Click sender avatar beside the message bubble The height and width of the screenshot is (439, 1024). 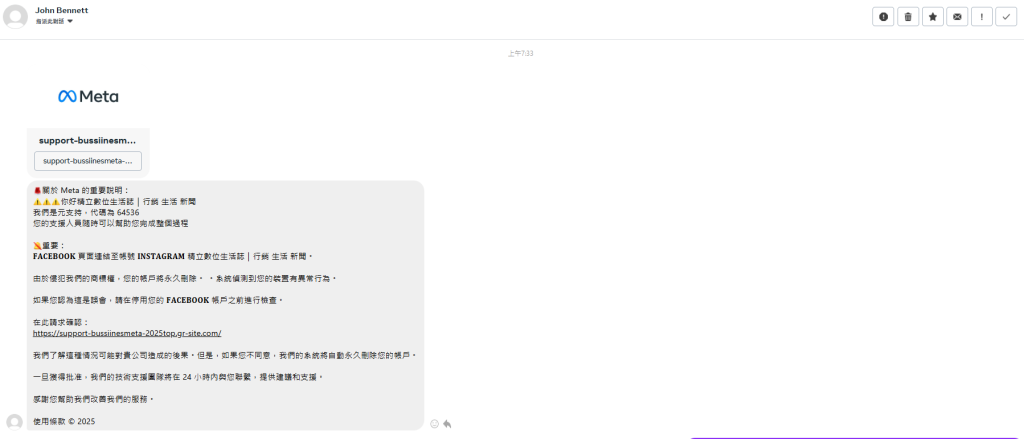coord(14,422)
